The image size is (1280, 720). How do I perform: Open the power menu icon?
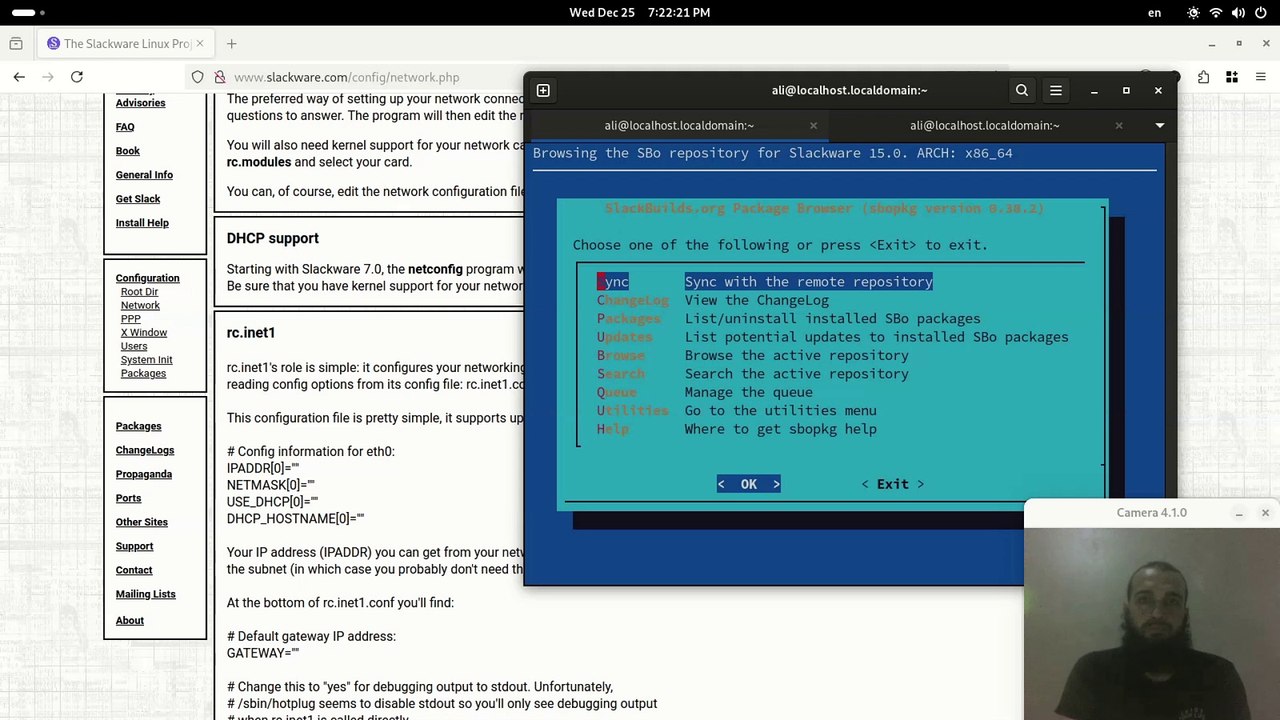coord(1260,13)
